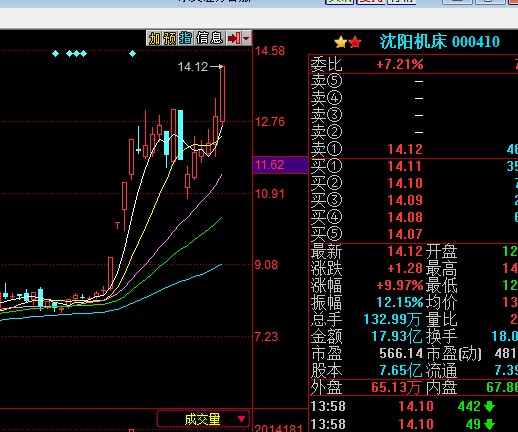
Task: Select the 买① bid price 14.11
Action: 405,166
